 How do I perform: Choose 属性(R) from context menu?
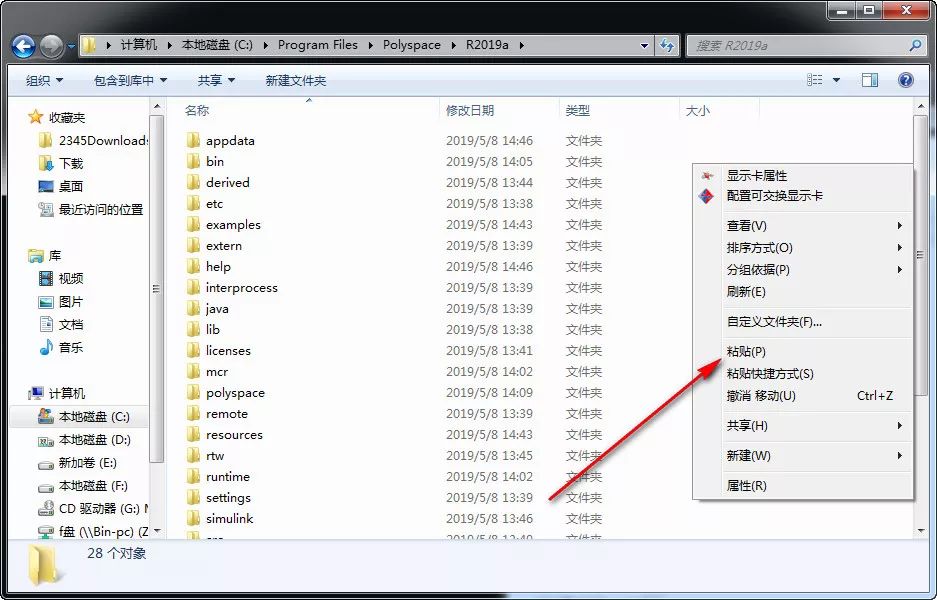(803, 486)
